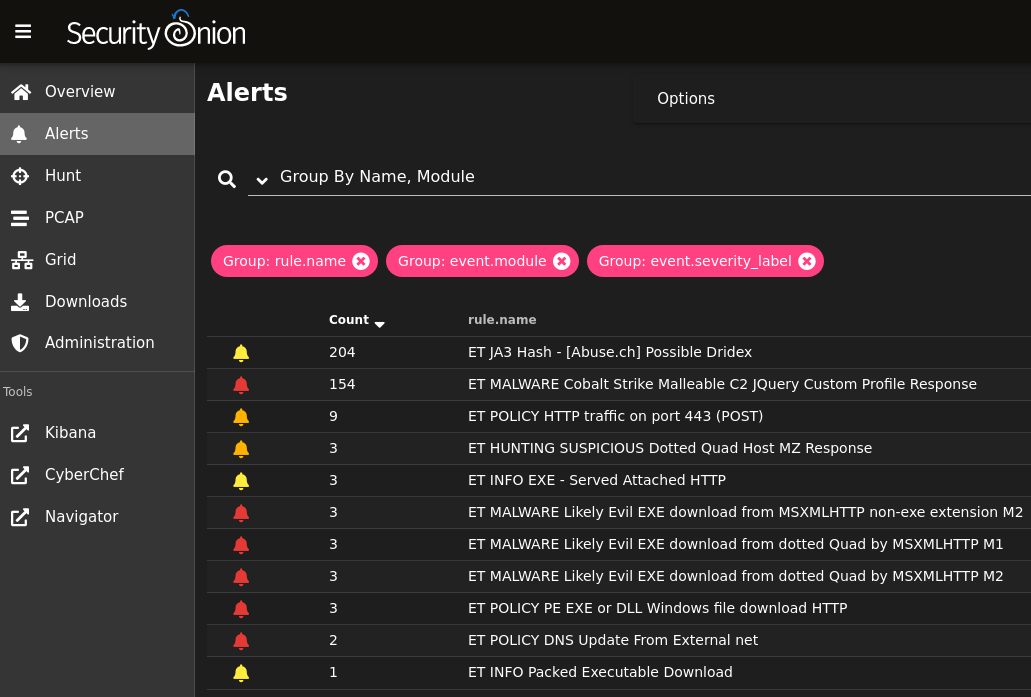1031x697 pixels.
Task: Acknowledge the PE EXE or DLL download bell
Action: tap(241, 609)
